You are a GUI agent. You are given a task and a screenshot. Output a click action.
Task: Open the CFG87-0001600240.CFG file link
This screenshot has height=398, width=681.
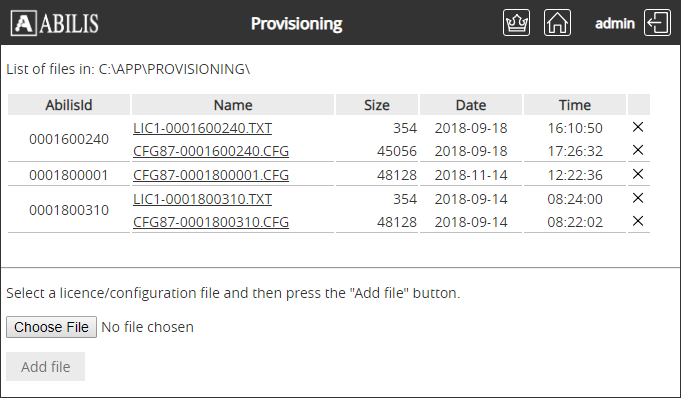pyautogui.click(x=211, y=151)
